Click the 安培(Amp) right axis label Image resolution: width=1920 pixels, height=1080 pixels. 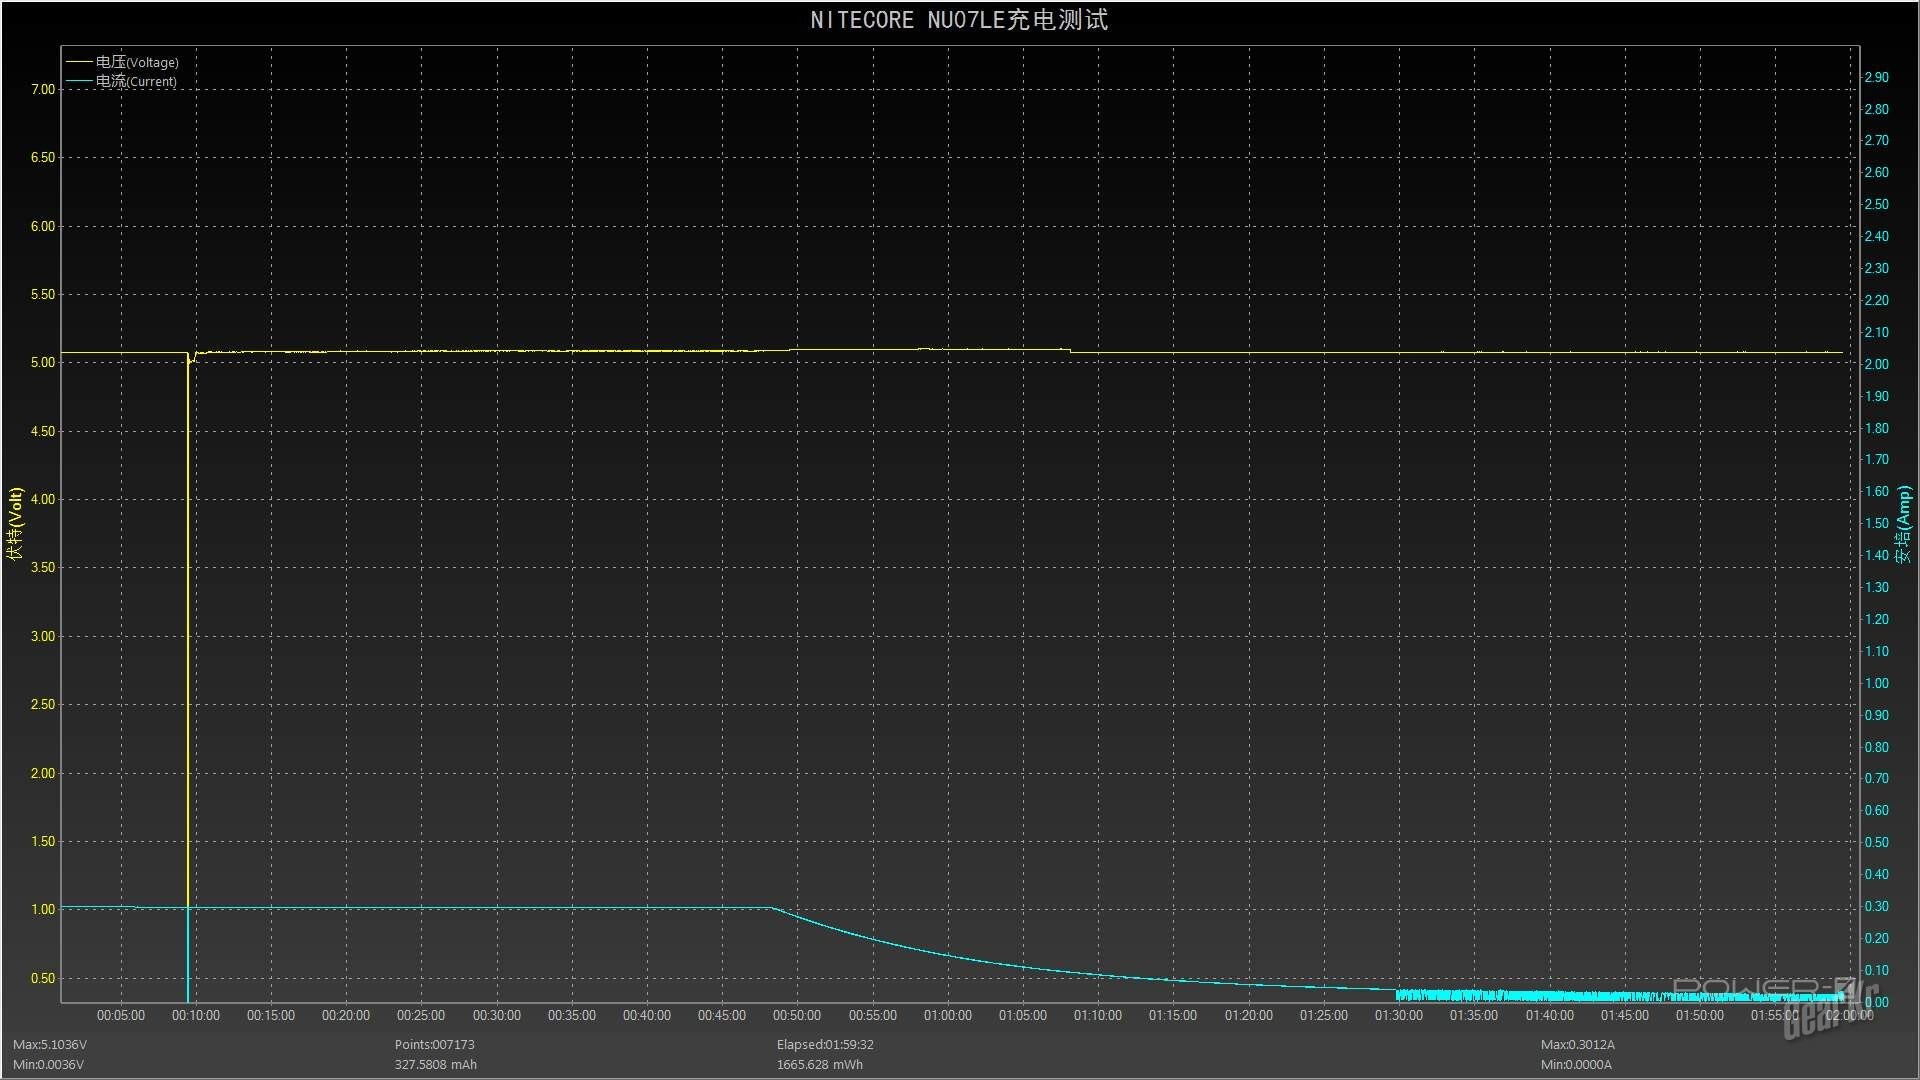(x=1904, y=523)
